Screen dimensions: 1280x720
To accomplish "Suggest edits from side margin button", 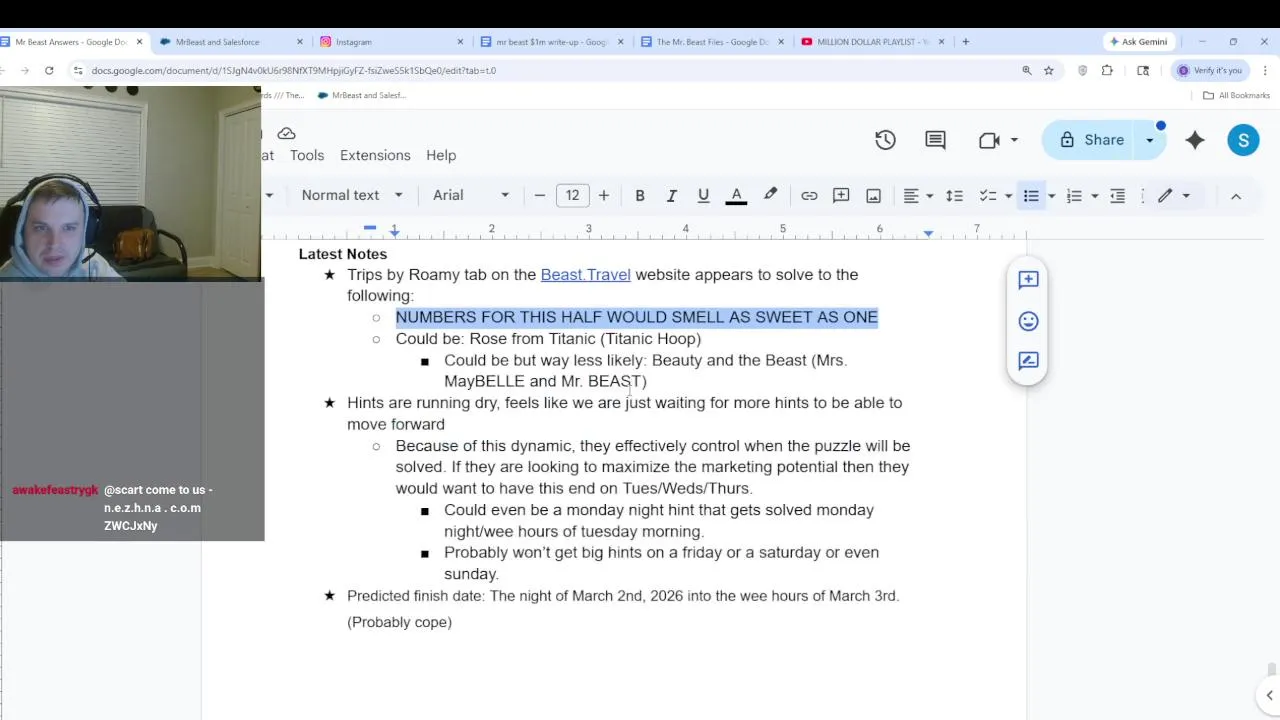I will (1028, 361).
